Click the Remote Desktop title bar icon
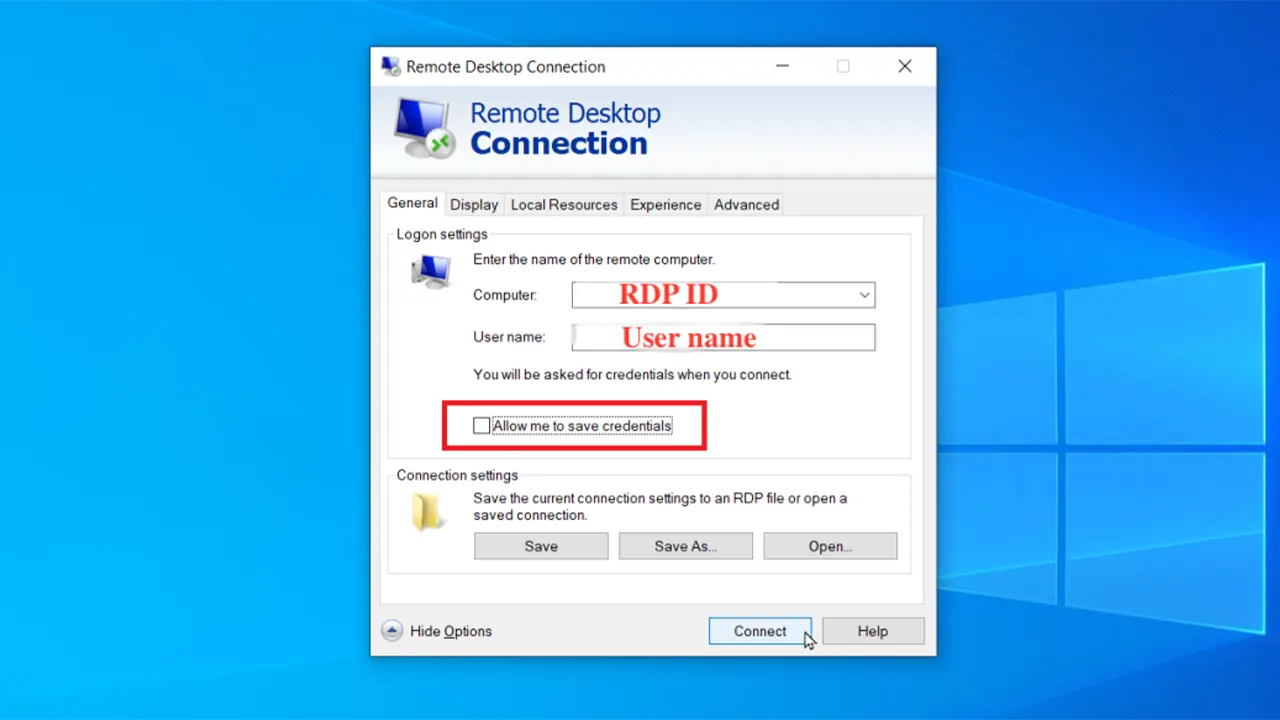Screen dimensions: 1280x720 pos(390,67)
